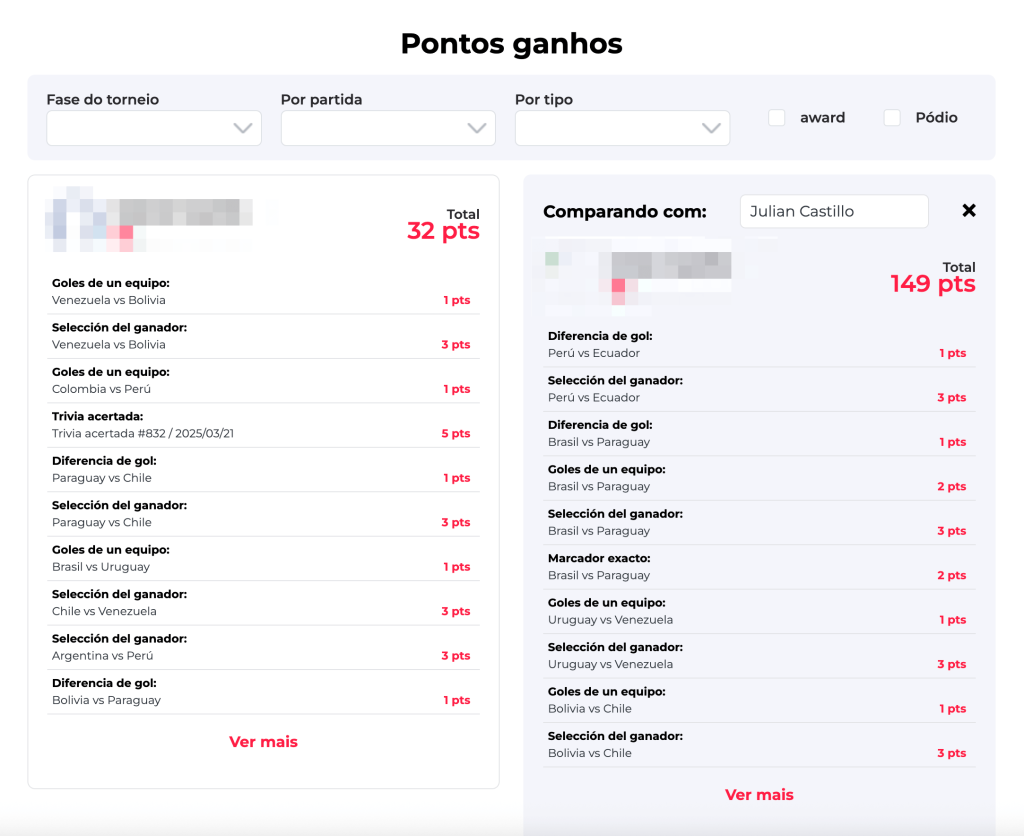Enable the award checkbox

click(x=776, y=118)
